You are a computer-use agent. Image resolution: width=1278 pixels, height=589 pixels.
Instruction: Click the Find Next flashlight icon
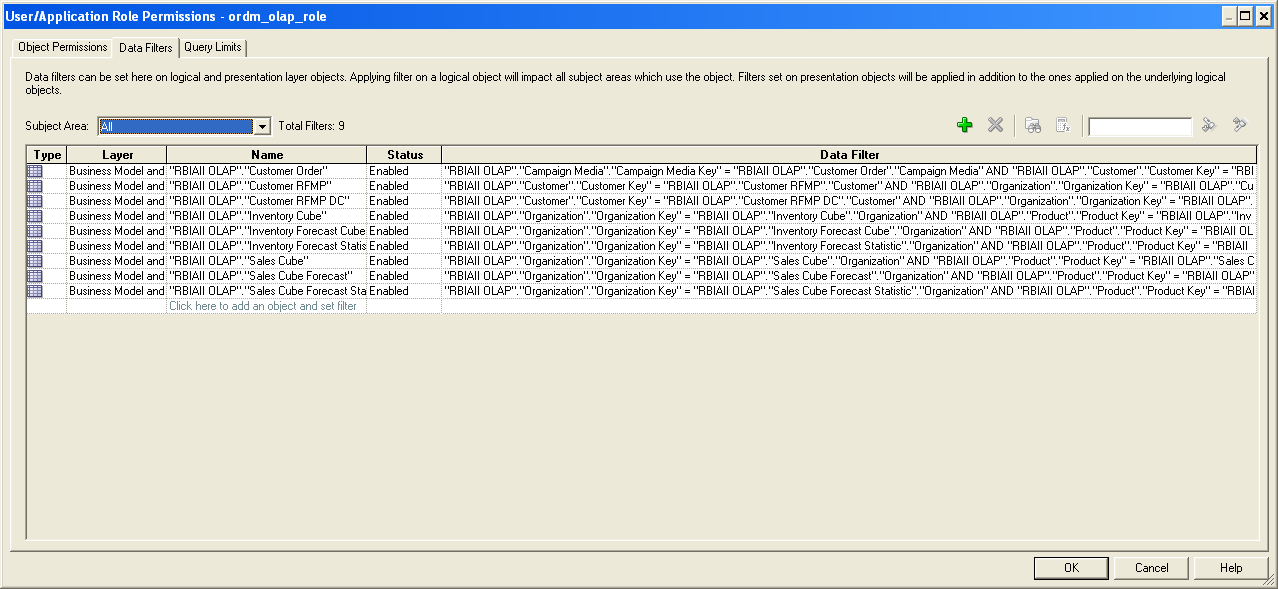(x=1240, y=125)
